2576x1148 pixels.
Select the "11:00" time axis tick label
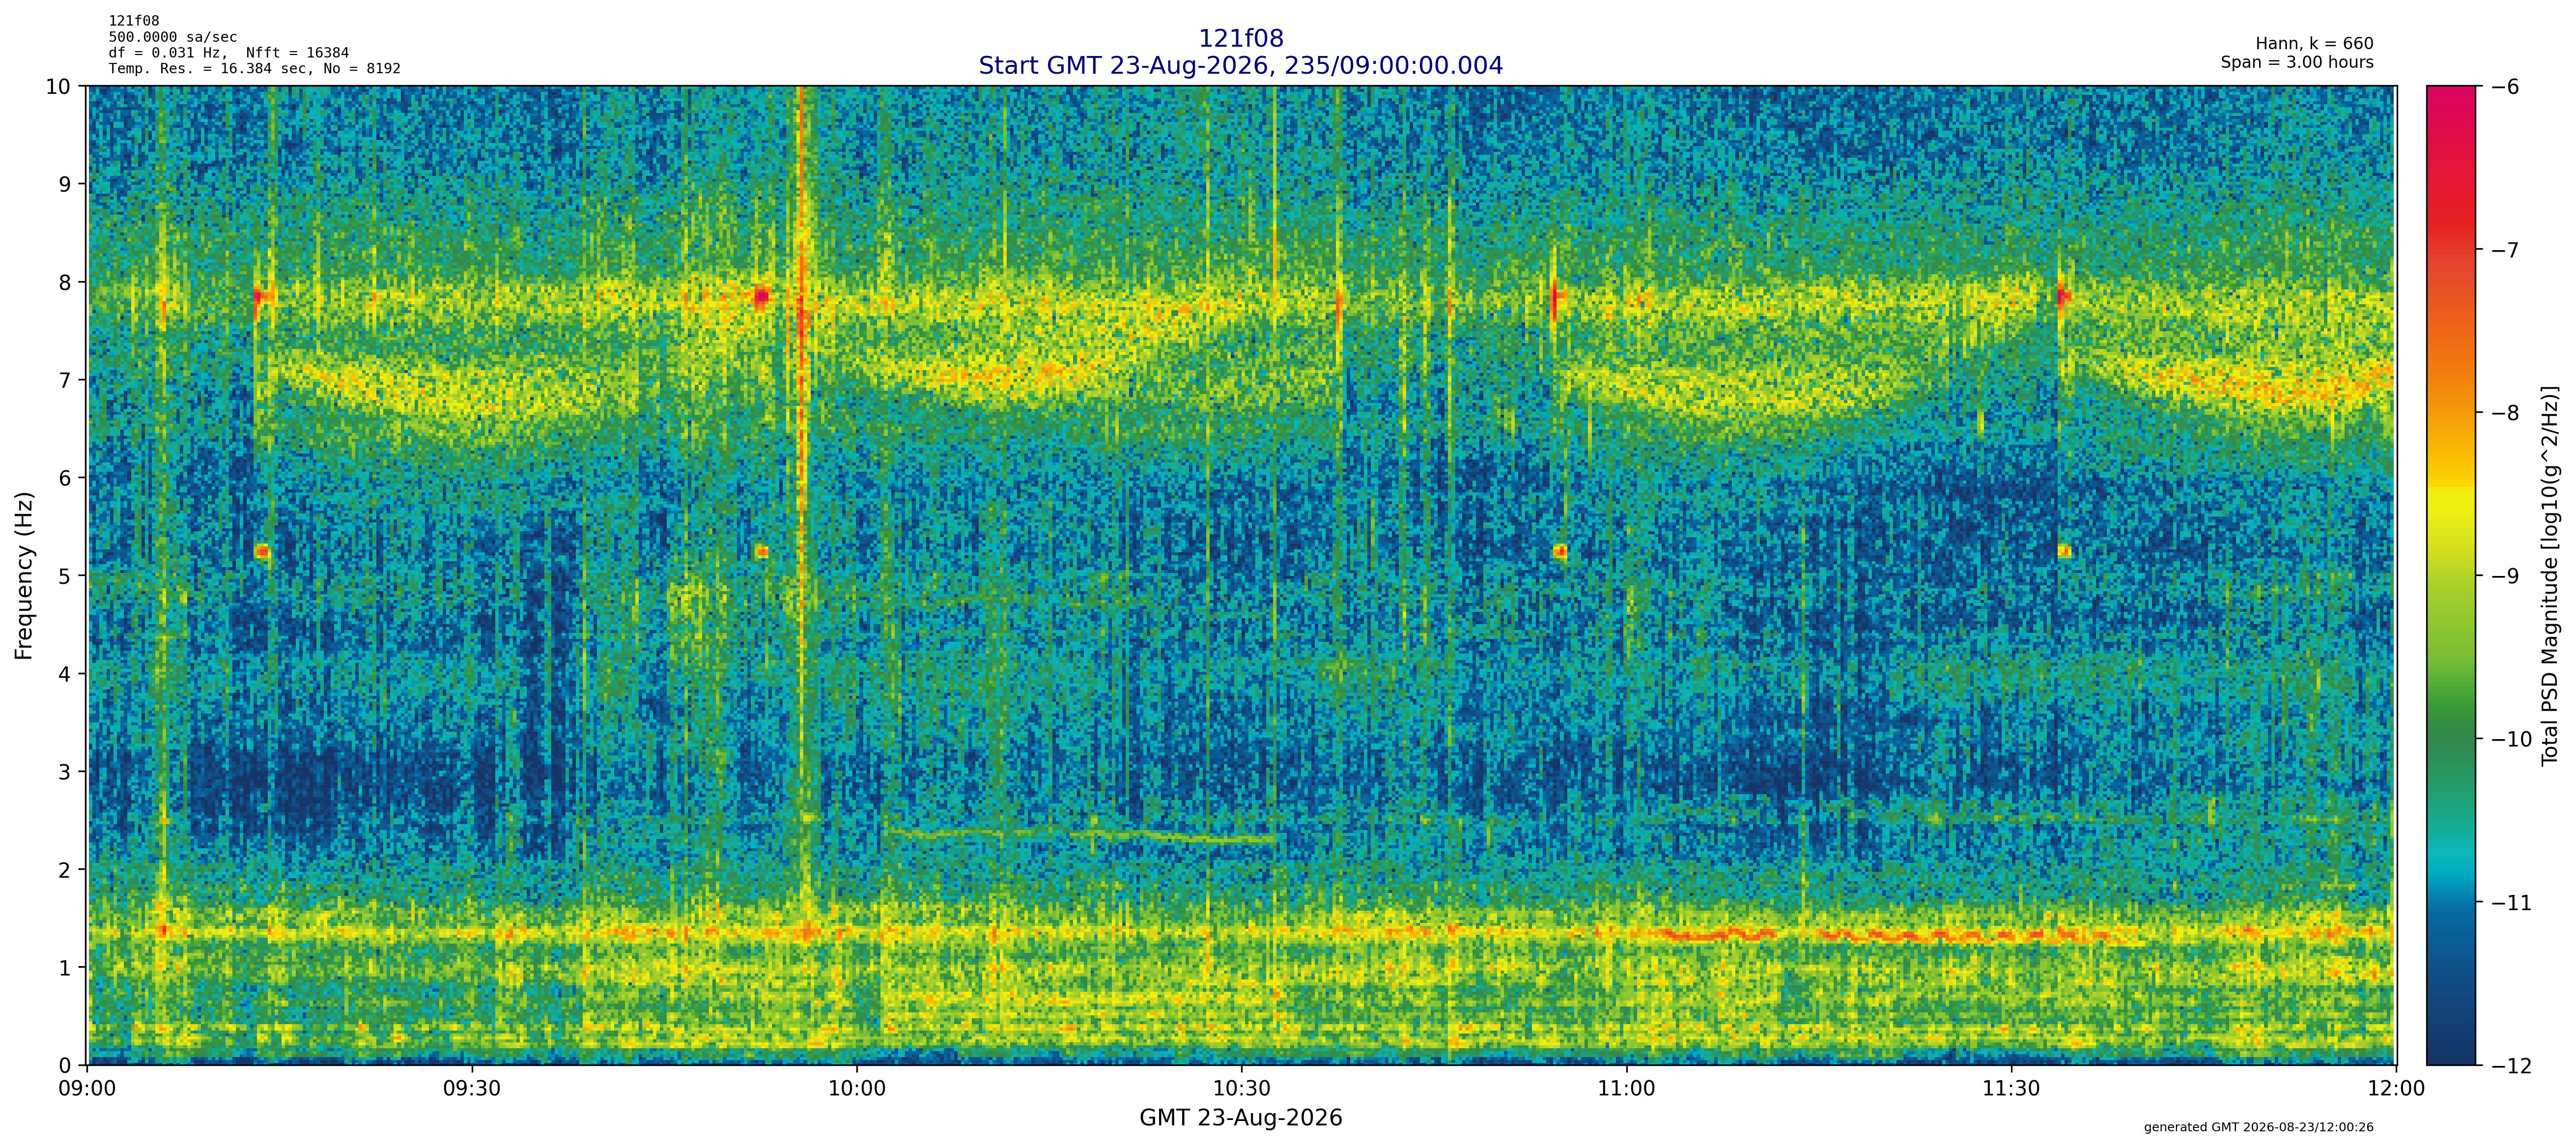[1626, 1089]
